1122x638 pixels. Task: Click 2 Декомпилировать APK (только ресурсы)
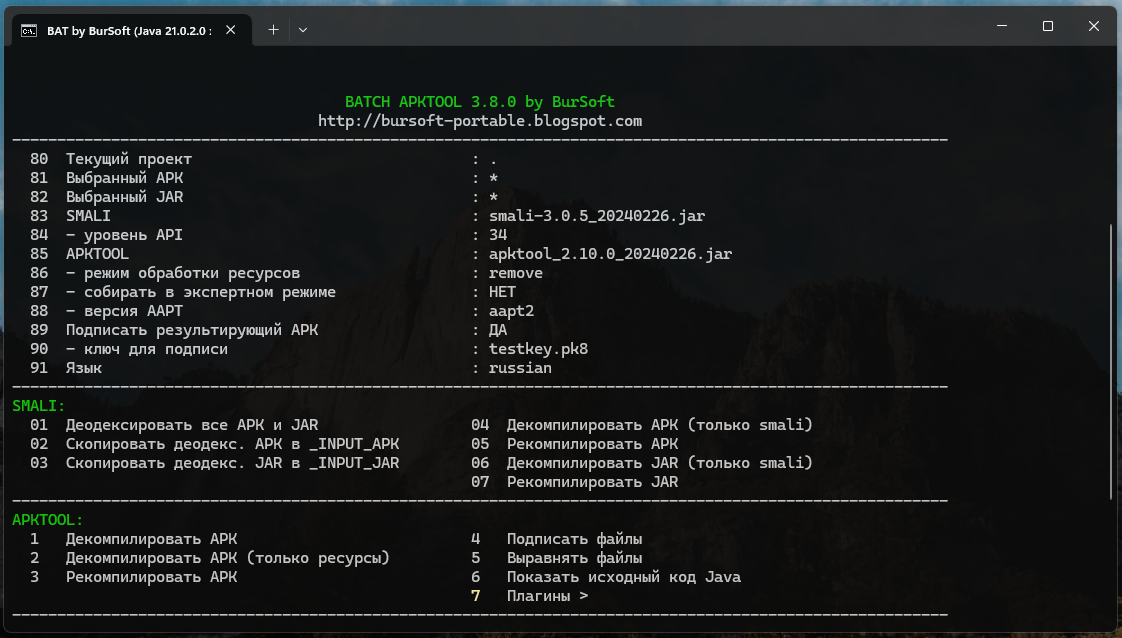pos(210,558)
